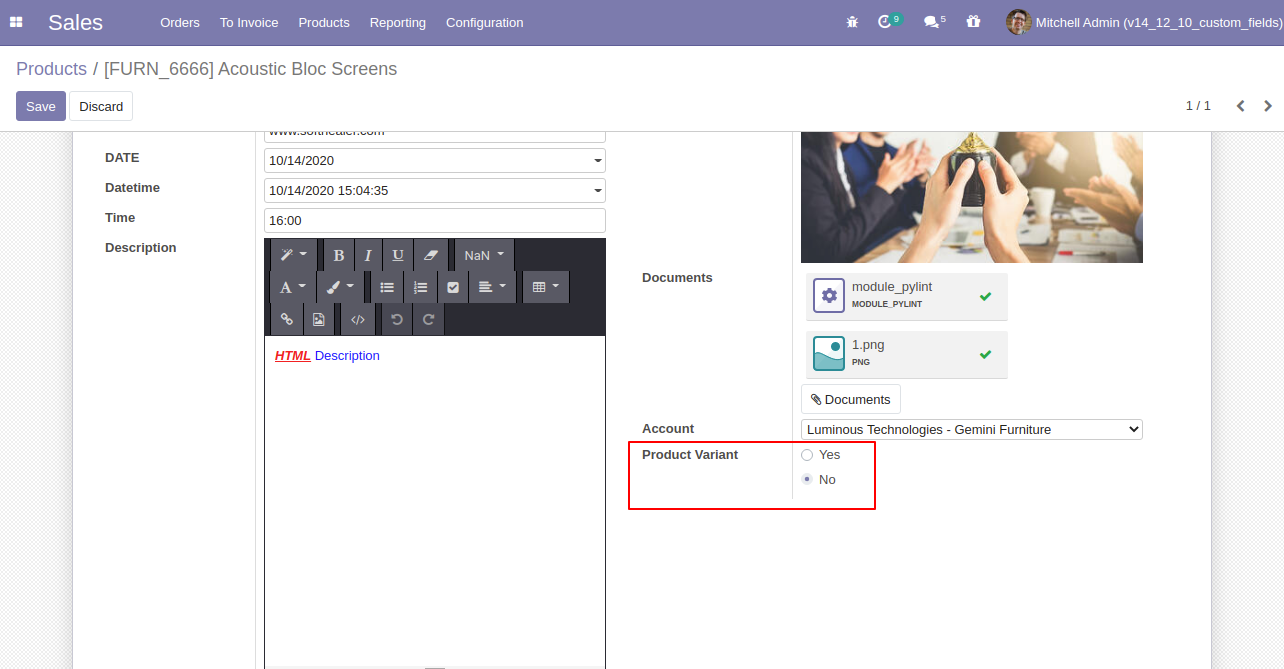
Task: Switch to code view in editor
Action: pyautogui.click(x=358, y=319)
